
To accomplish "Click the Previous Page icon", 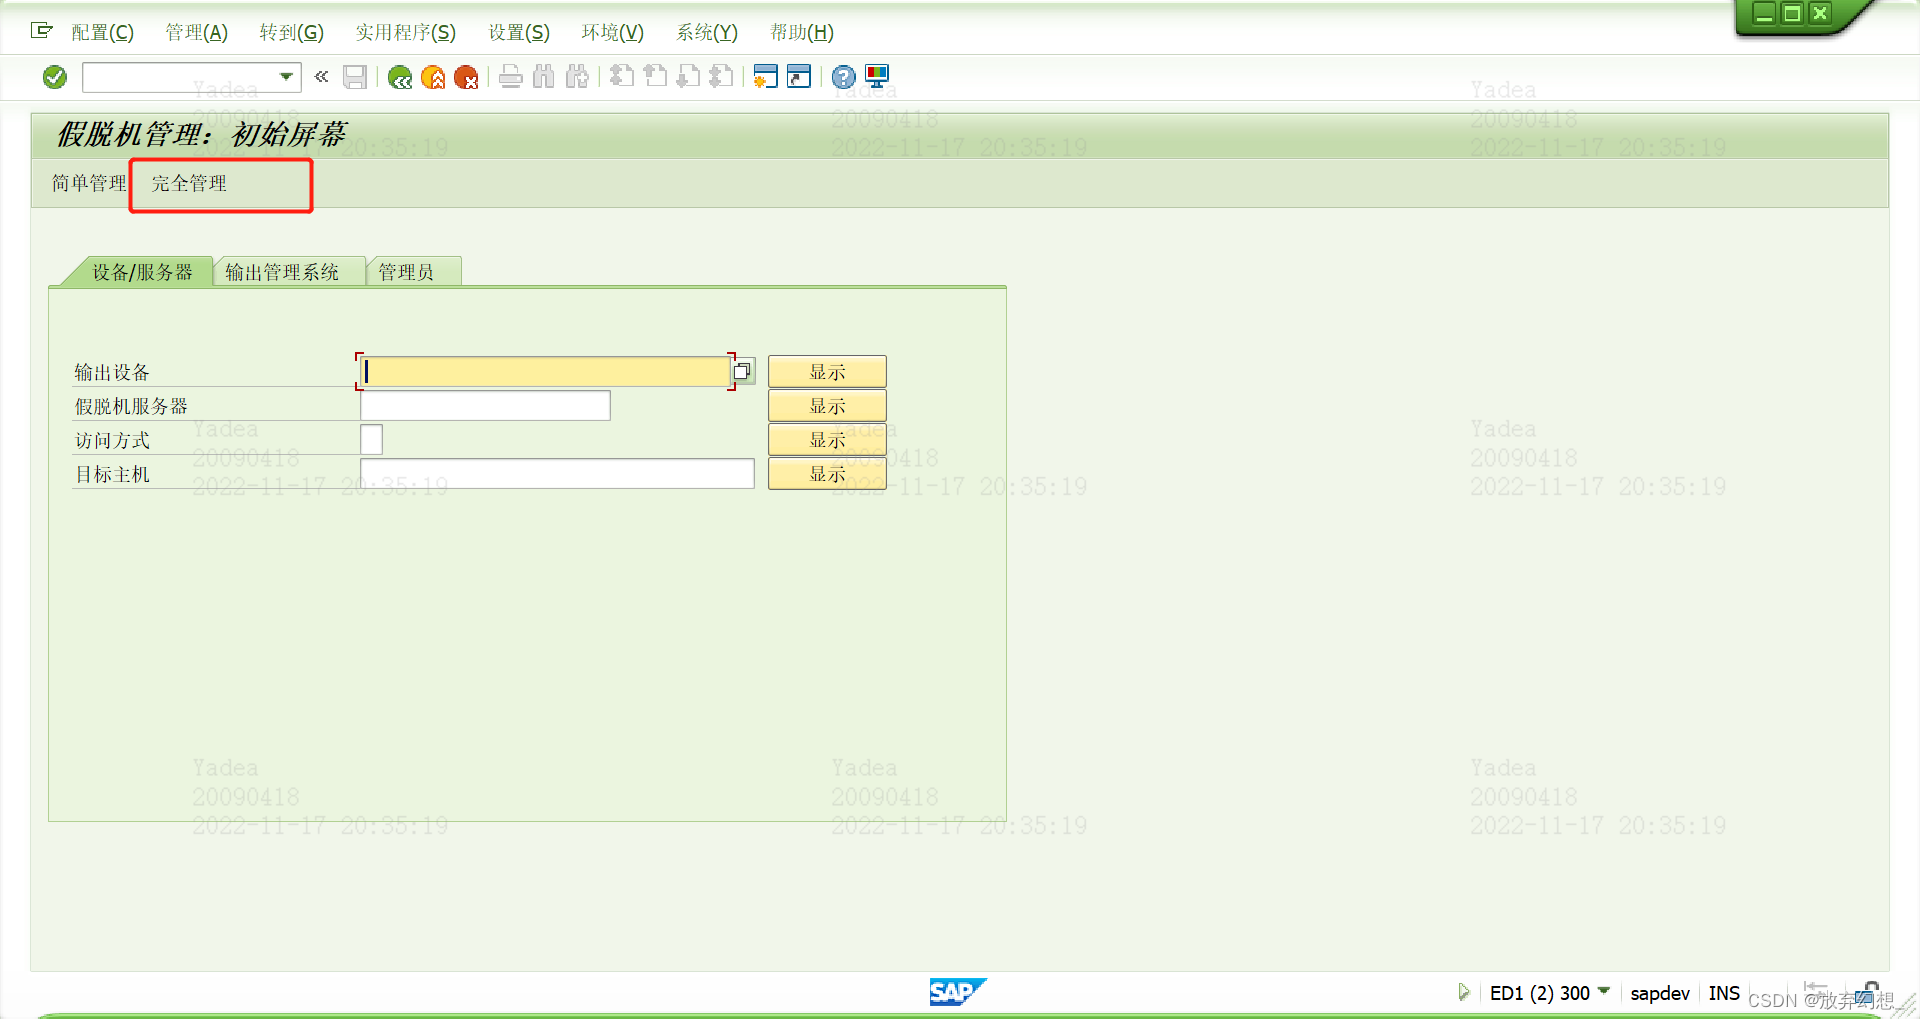I will click(655, 76).
